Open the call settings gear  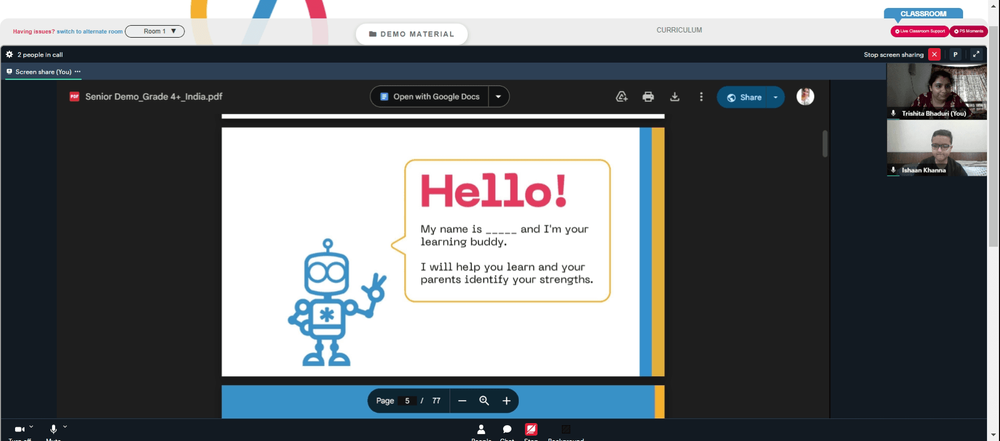10,55
